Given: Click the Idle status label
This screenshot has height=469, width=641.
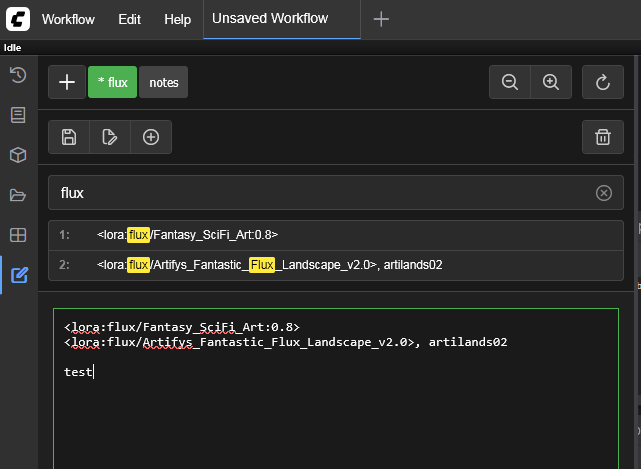Looking at the screenshot, I should pos(12,48).
